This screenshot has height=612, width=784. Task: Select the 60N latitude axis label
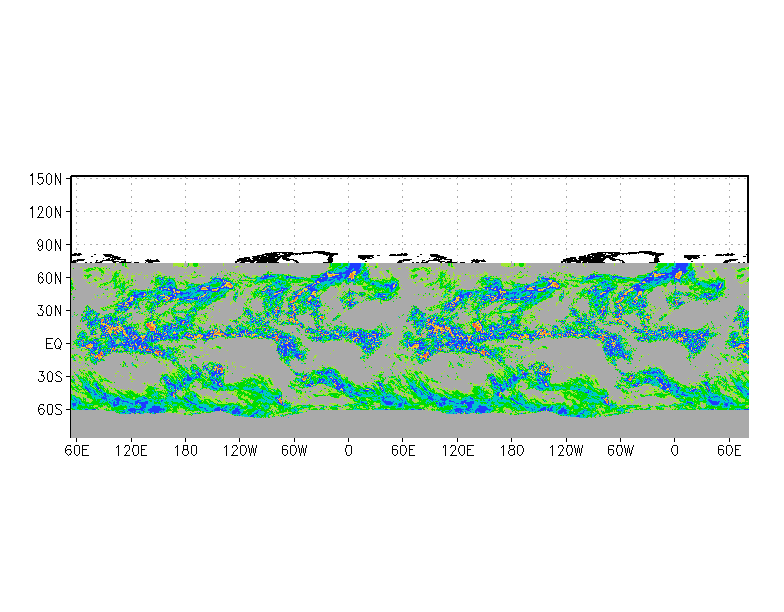[50, 278]
